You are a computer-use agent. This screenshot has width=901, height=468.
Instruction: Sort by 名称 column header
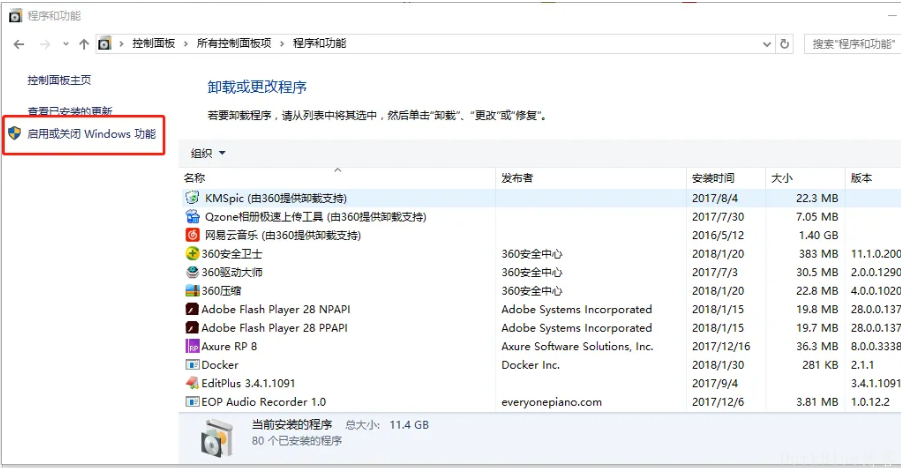pyautogui.click(x=337, y=178)
